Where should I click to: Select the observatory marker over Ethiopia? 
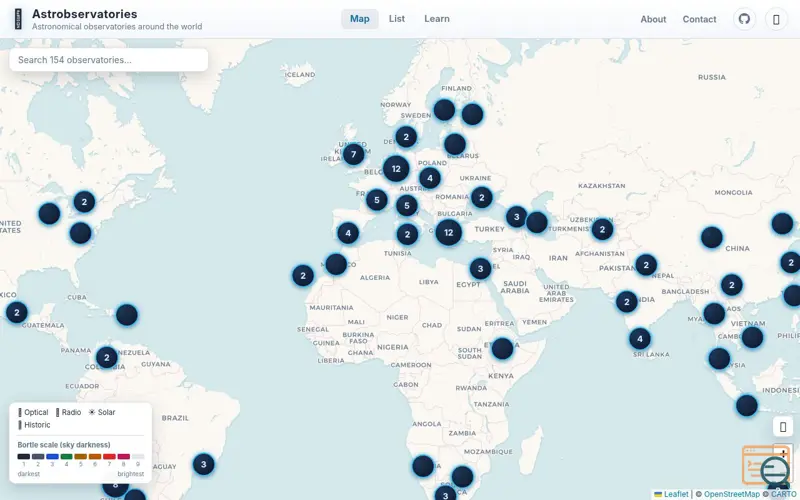click(502, 348)
